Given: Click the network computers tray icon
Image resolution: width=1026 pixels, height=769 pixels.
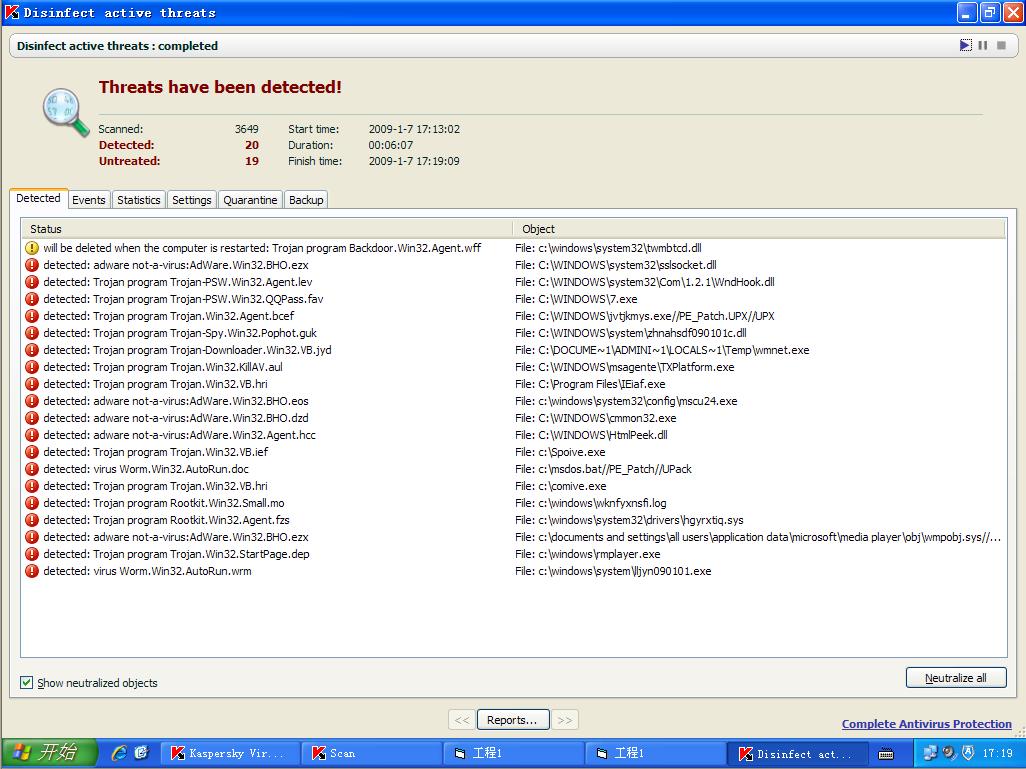Looking at the screenshot, I should [x=930, y=753].
